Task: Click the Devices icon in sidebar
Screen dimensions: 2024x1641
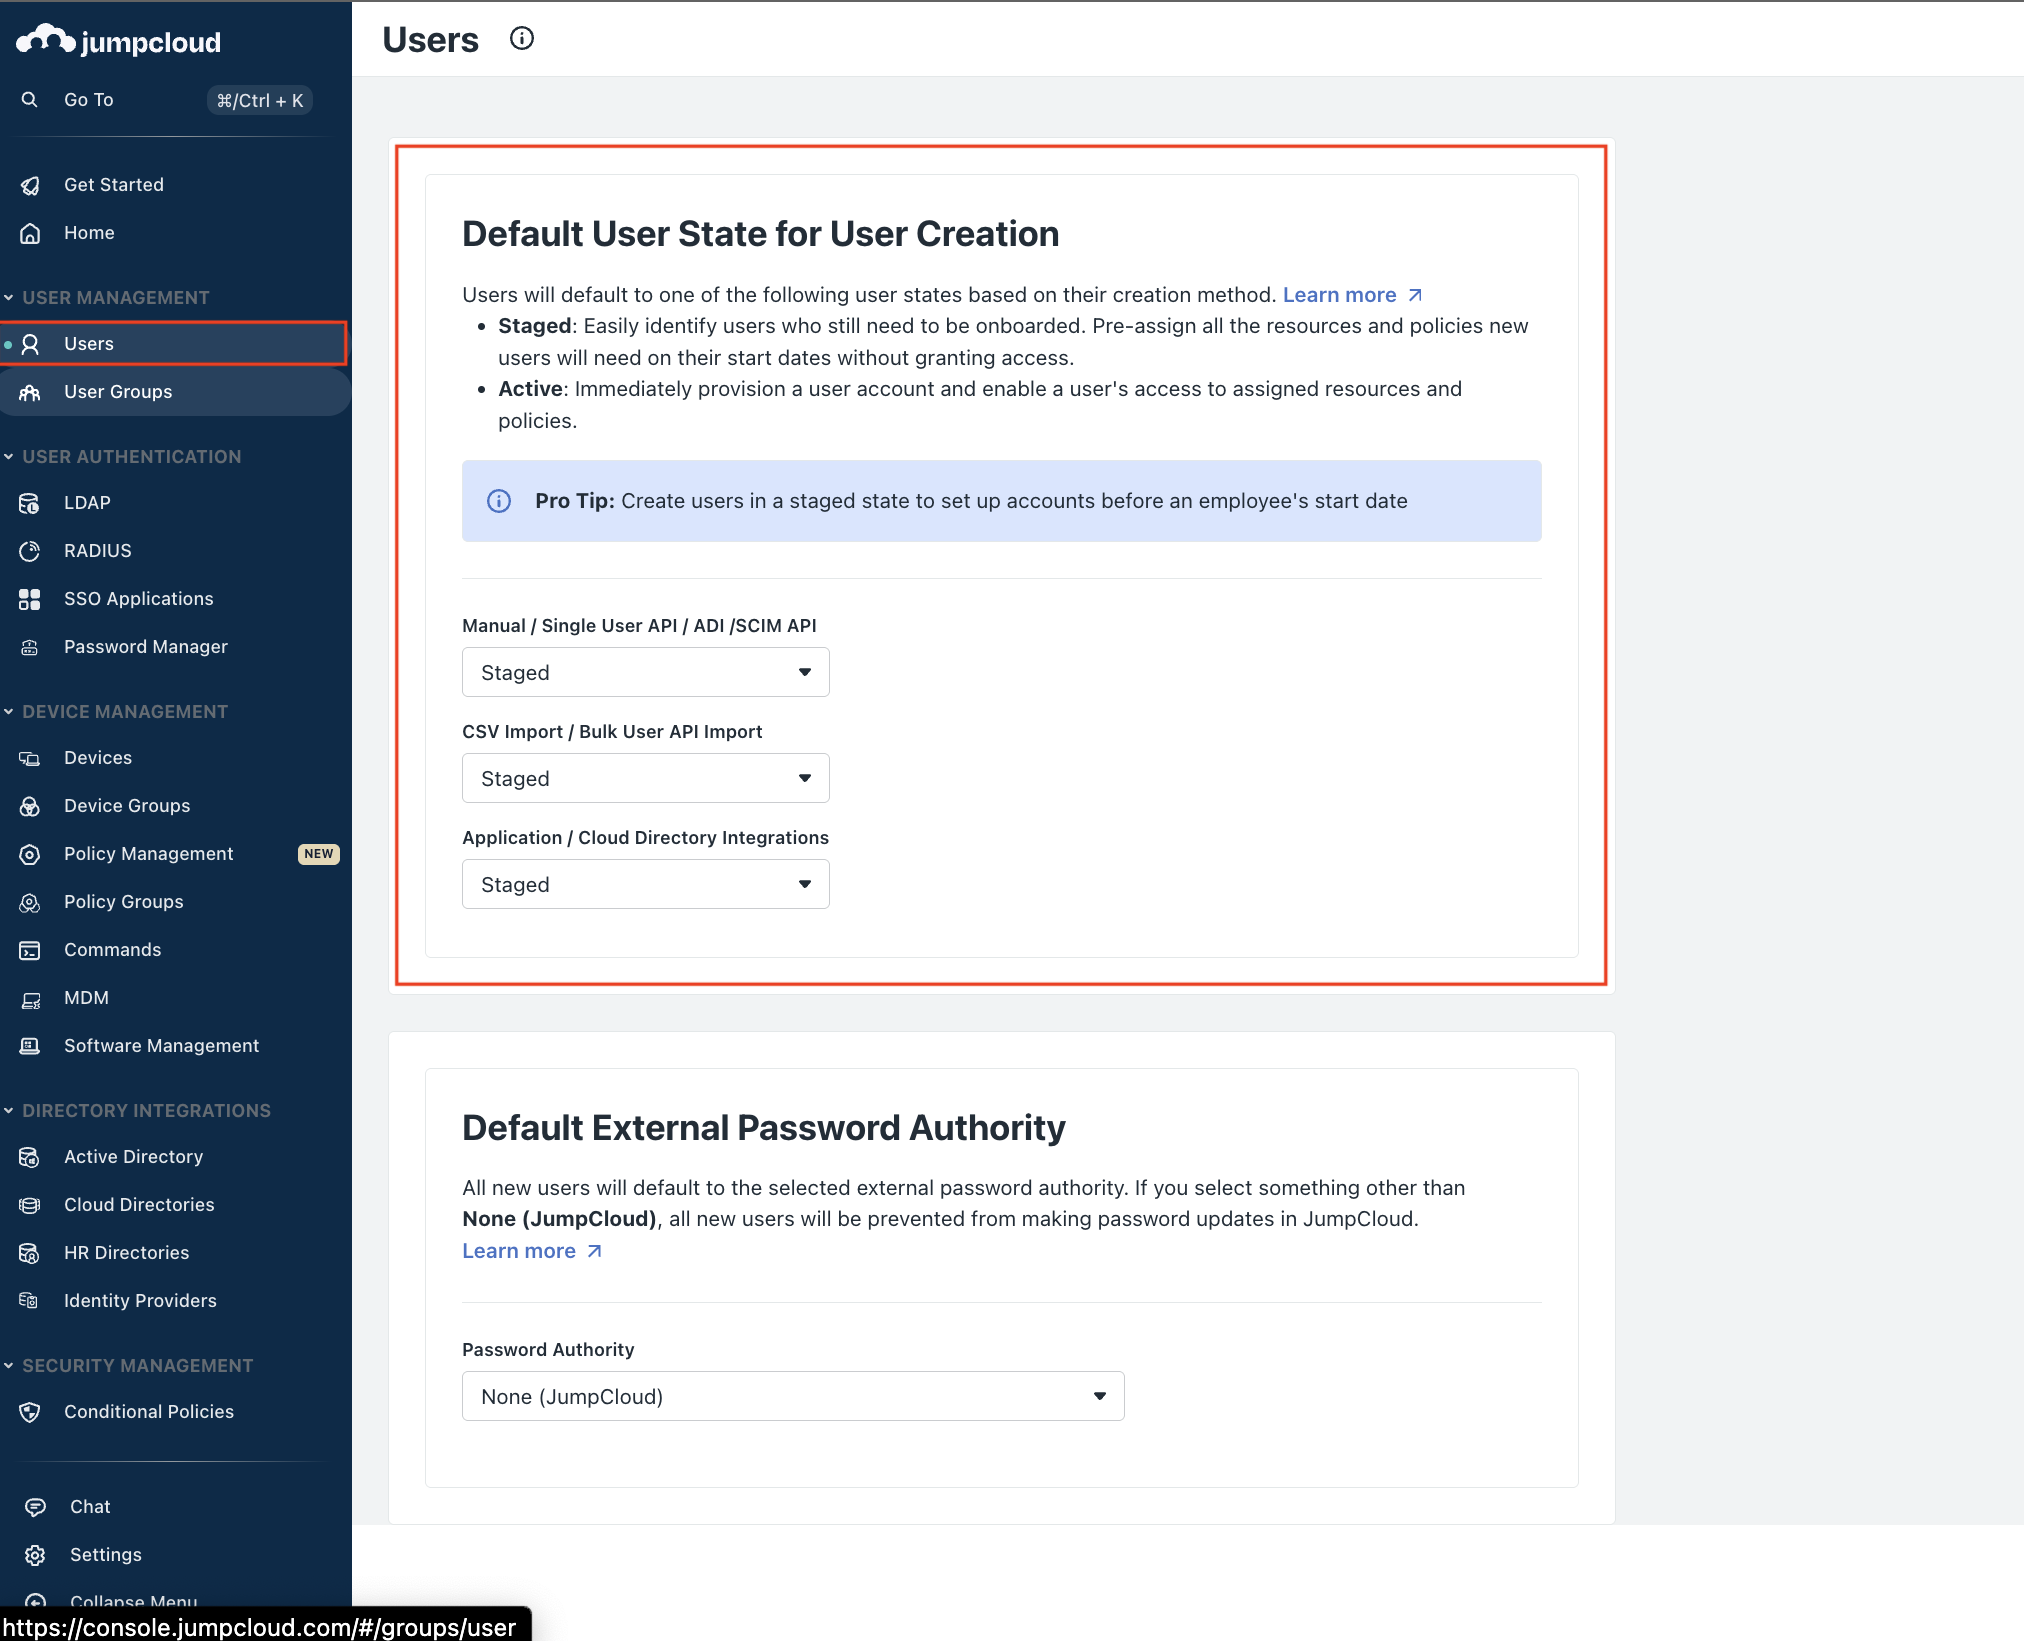Action: click(30, 758)
